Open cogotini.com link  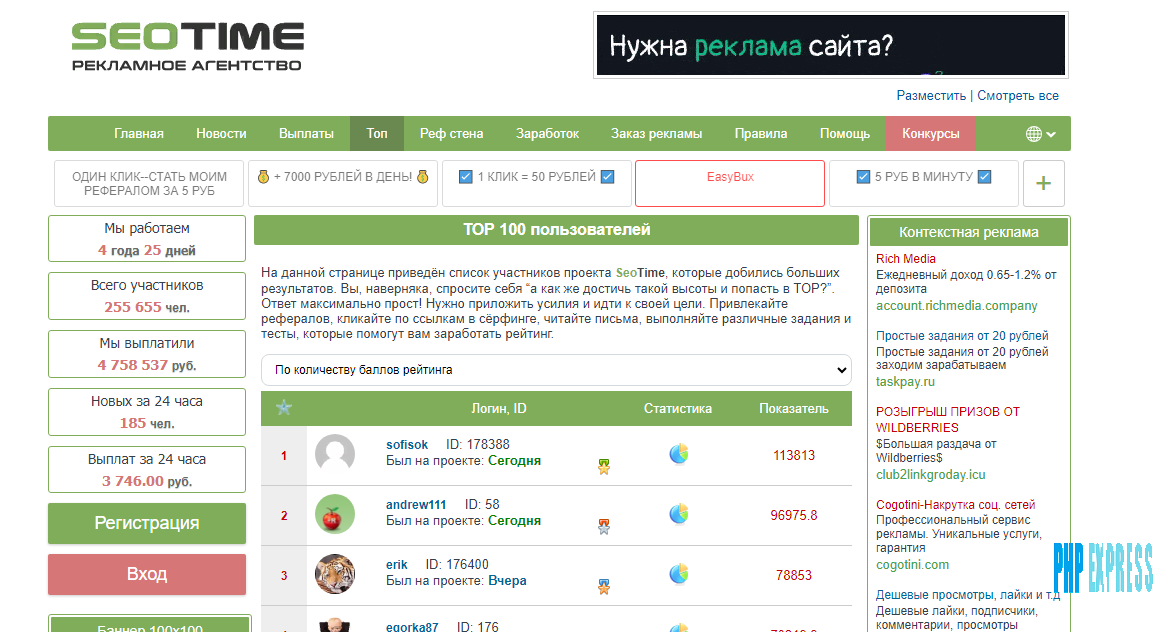[912, 565]
